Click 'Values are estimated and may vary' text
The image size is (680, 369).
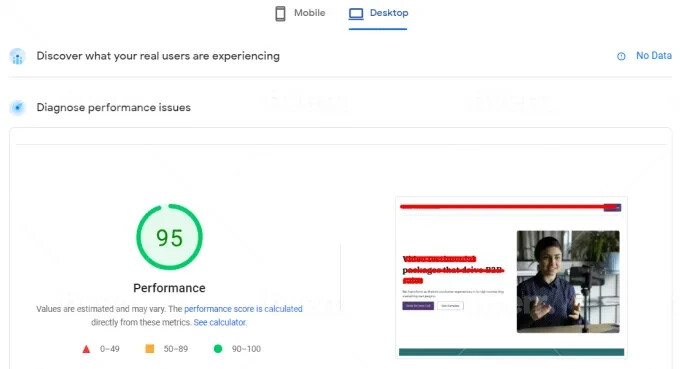coord(101,309)
